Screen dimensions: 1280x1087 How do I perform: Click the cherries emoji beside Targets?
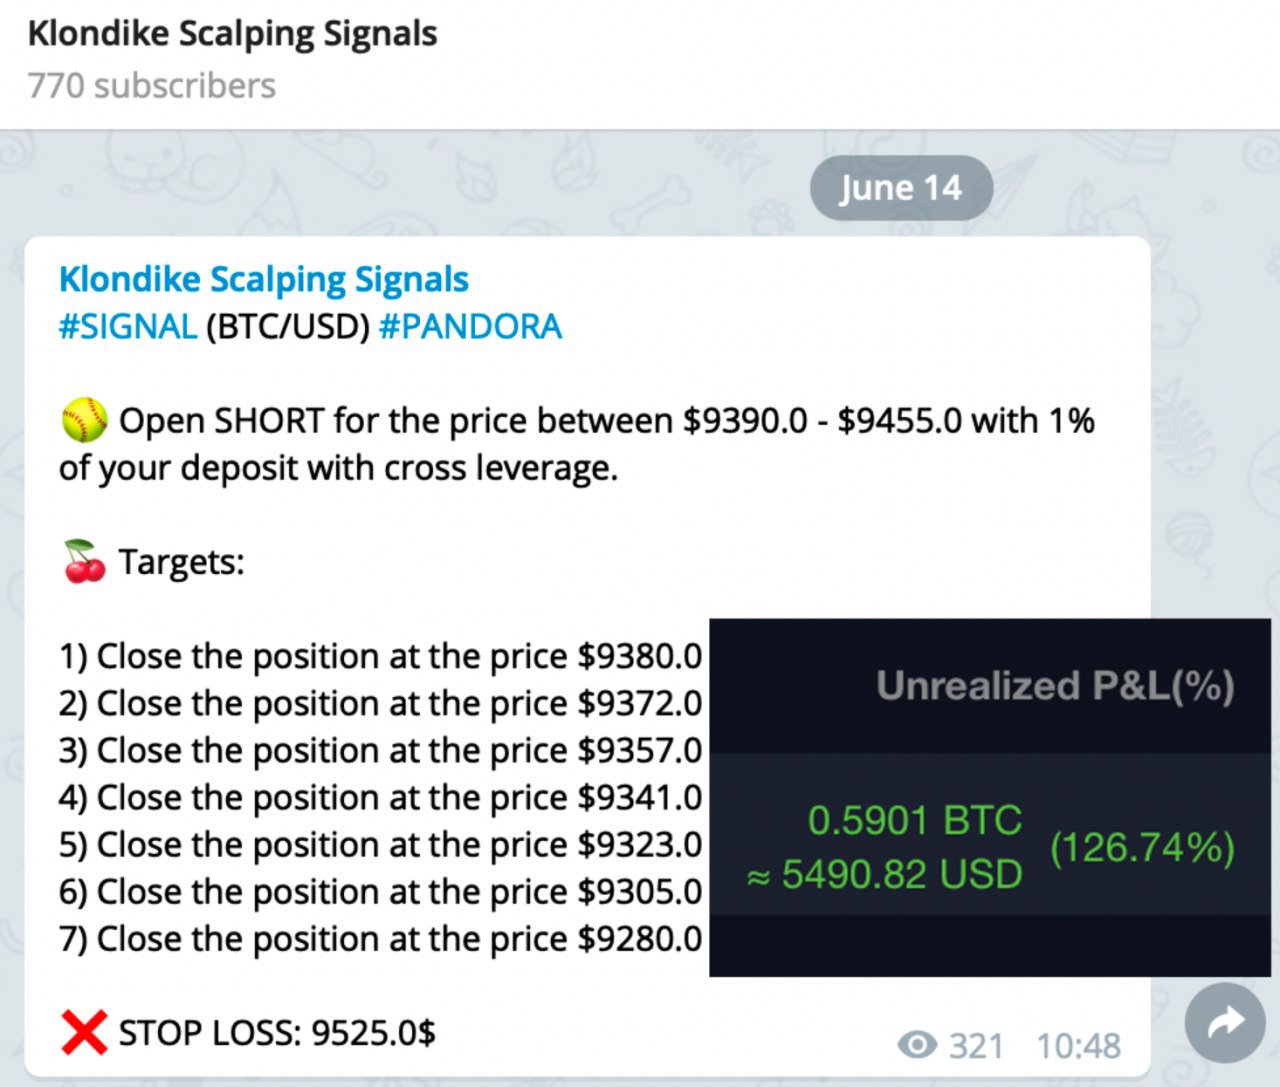pos(84,561)
